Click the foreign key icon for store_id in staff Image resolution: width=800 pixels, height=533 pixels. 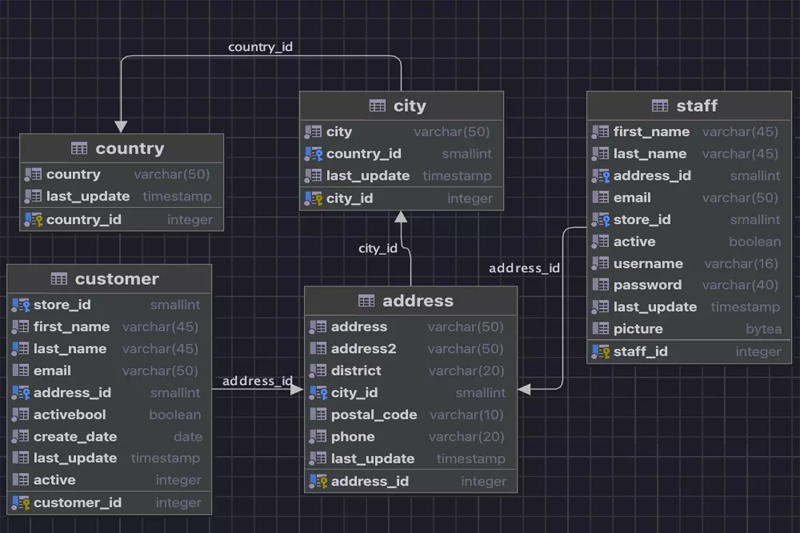click(x=600, y=220)
